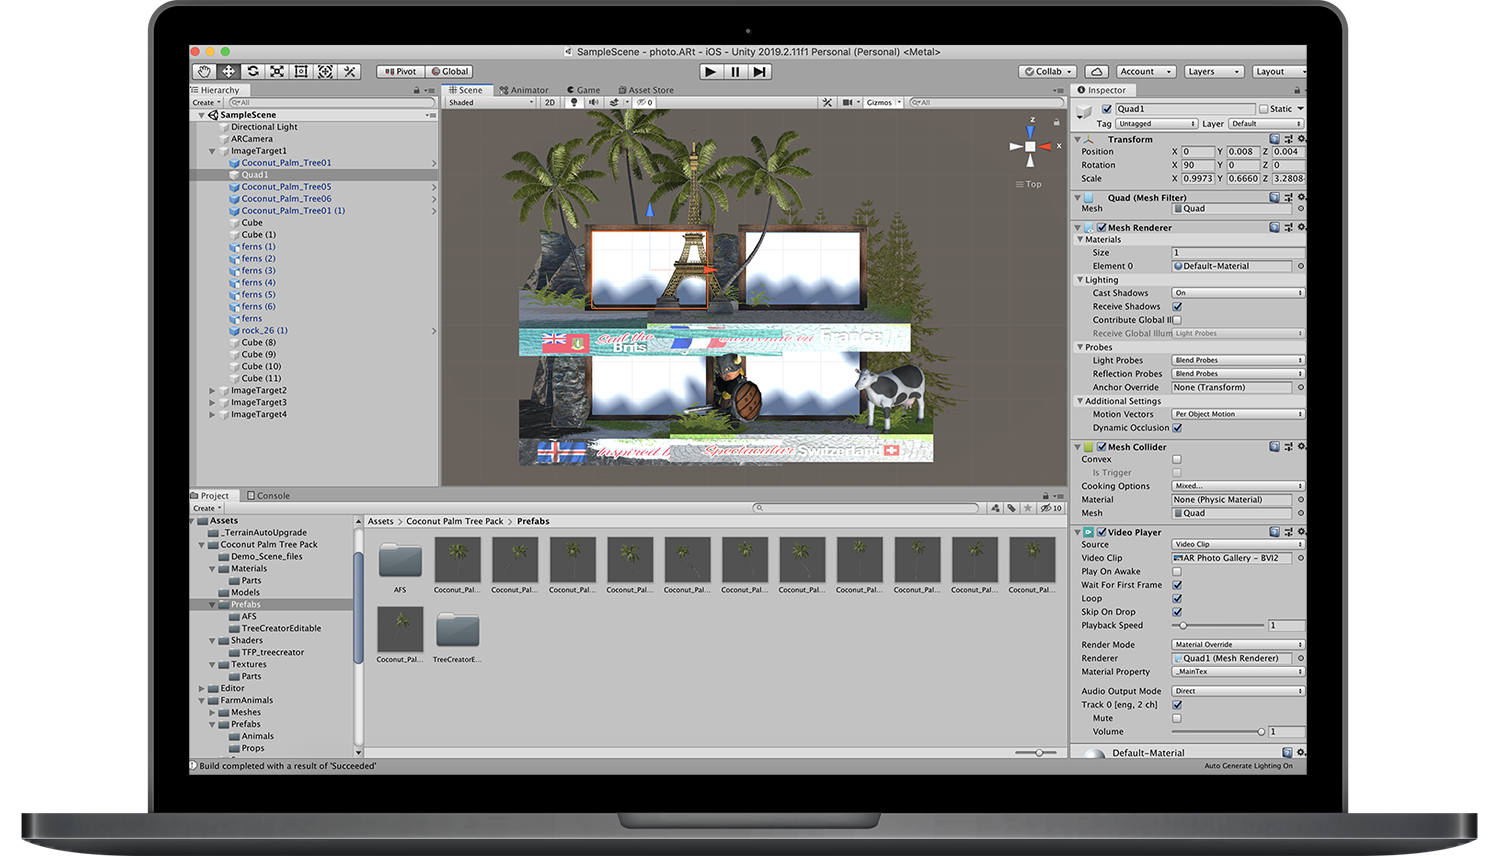
Task: Open Mesh Renderer settings gear
Action: tap(1300, 227)
